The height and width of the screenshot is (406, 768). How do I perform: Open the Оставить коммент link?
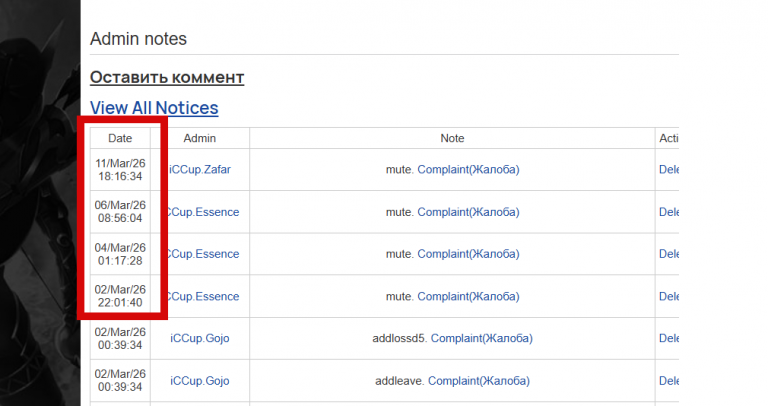click(167, 77)
